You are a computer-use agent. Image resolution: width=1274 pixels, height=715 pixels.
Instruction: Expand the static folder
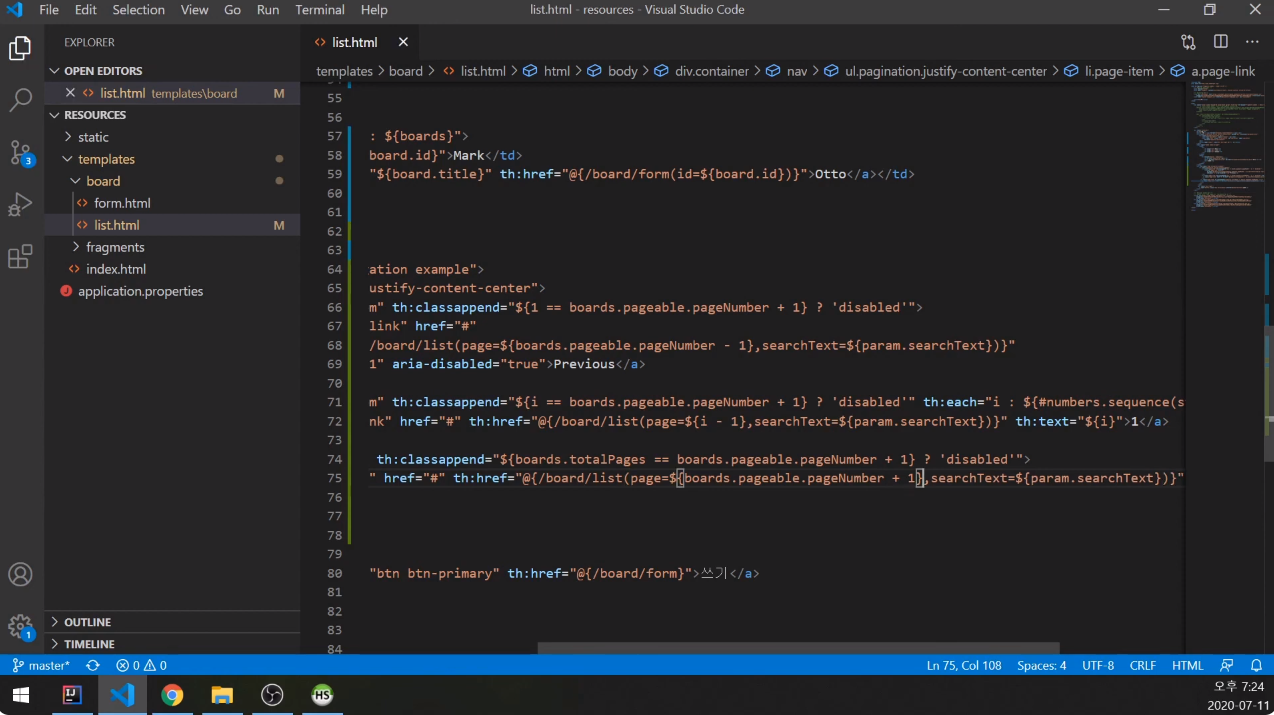(93, 137)
